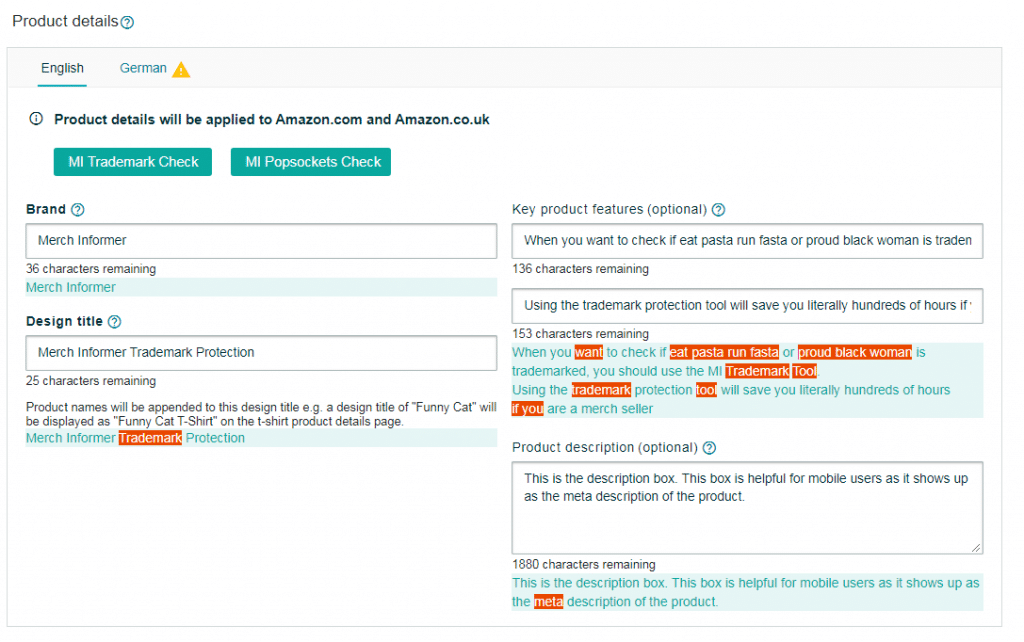1024x642 pixels.
Task: Open help icon beside Product details heading
Action: click(127, 22)
